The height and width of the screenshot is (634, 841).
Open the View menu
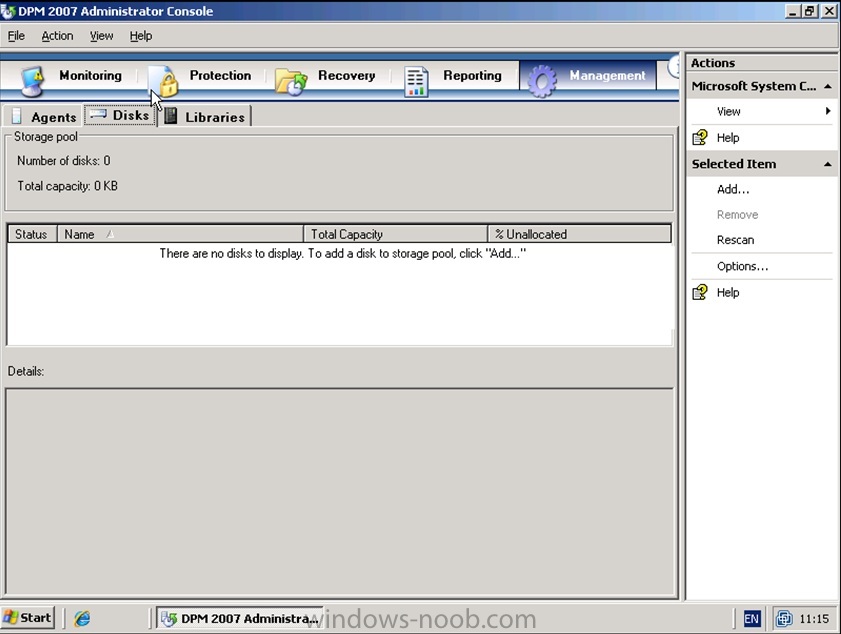coord(101,36)
